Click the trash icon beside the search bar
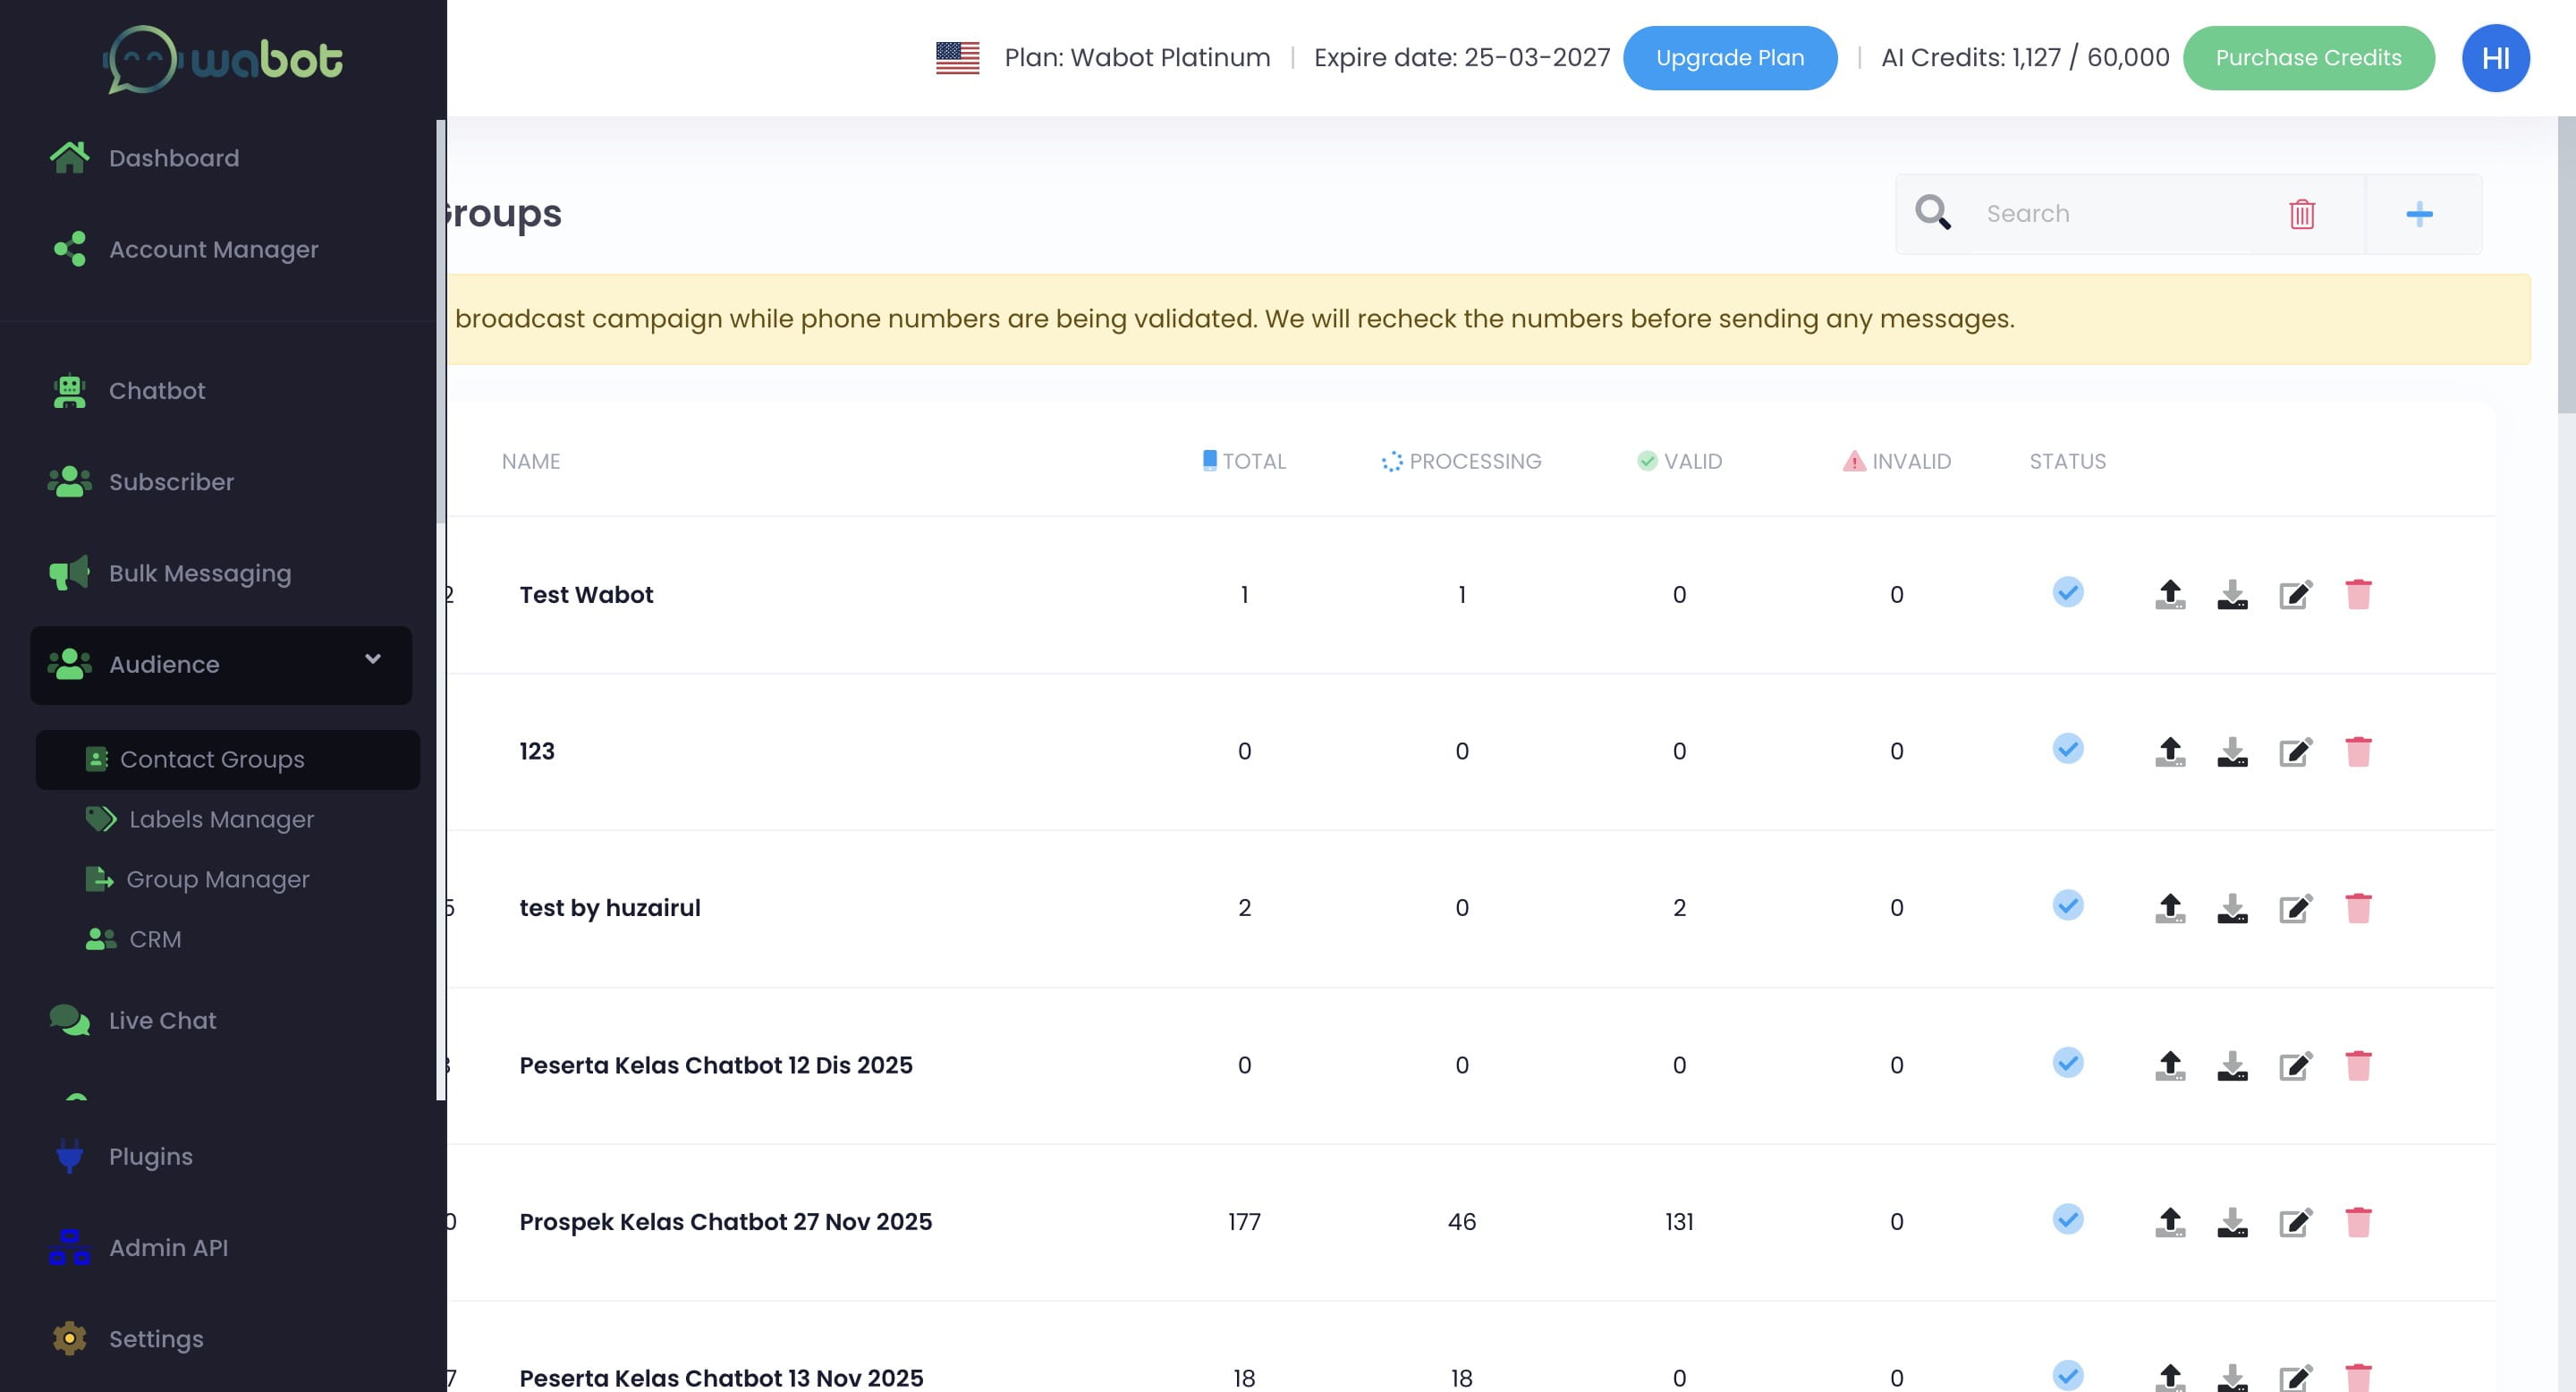Viewport: 2576px width, 1392px height. (2302, 213)
